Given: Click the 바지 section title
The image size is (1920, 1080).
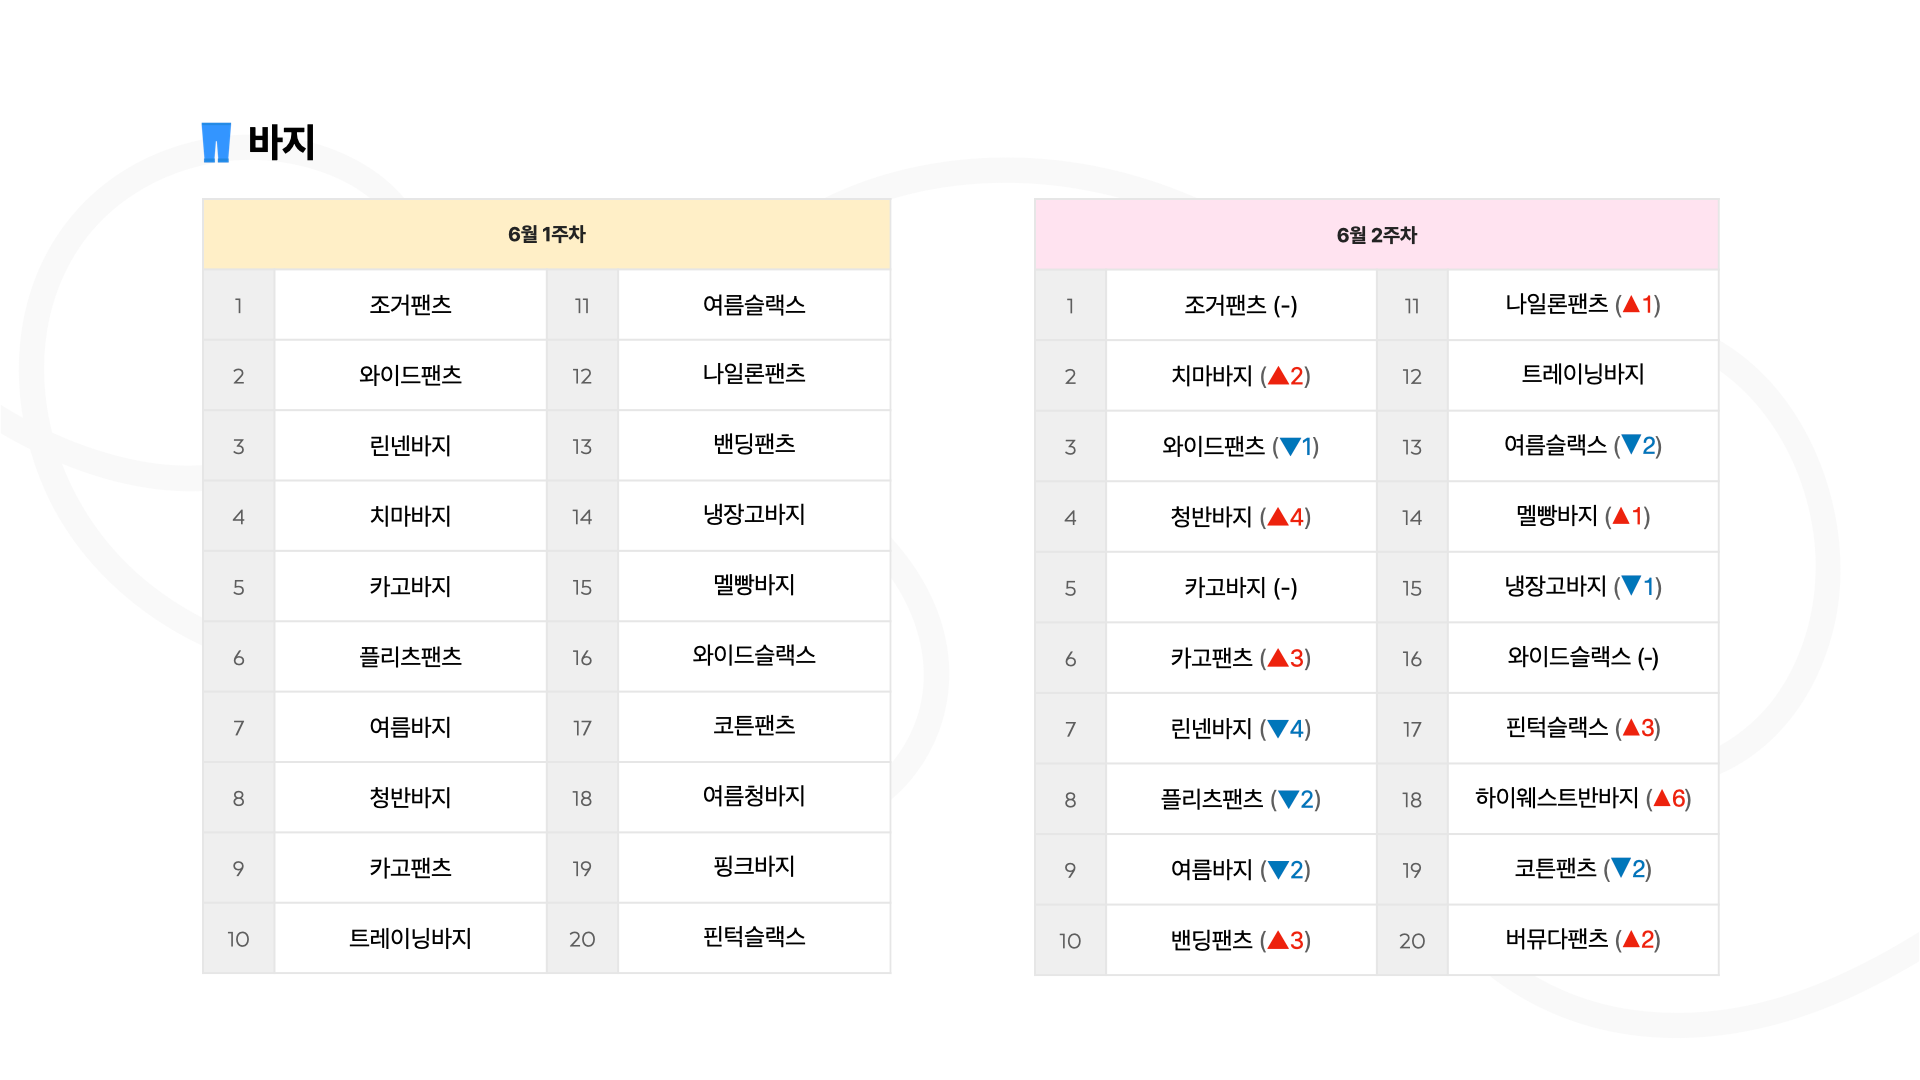Looking at the screenshot, I should [281, 142].
